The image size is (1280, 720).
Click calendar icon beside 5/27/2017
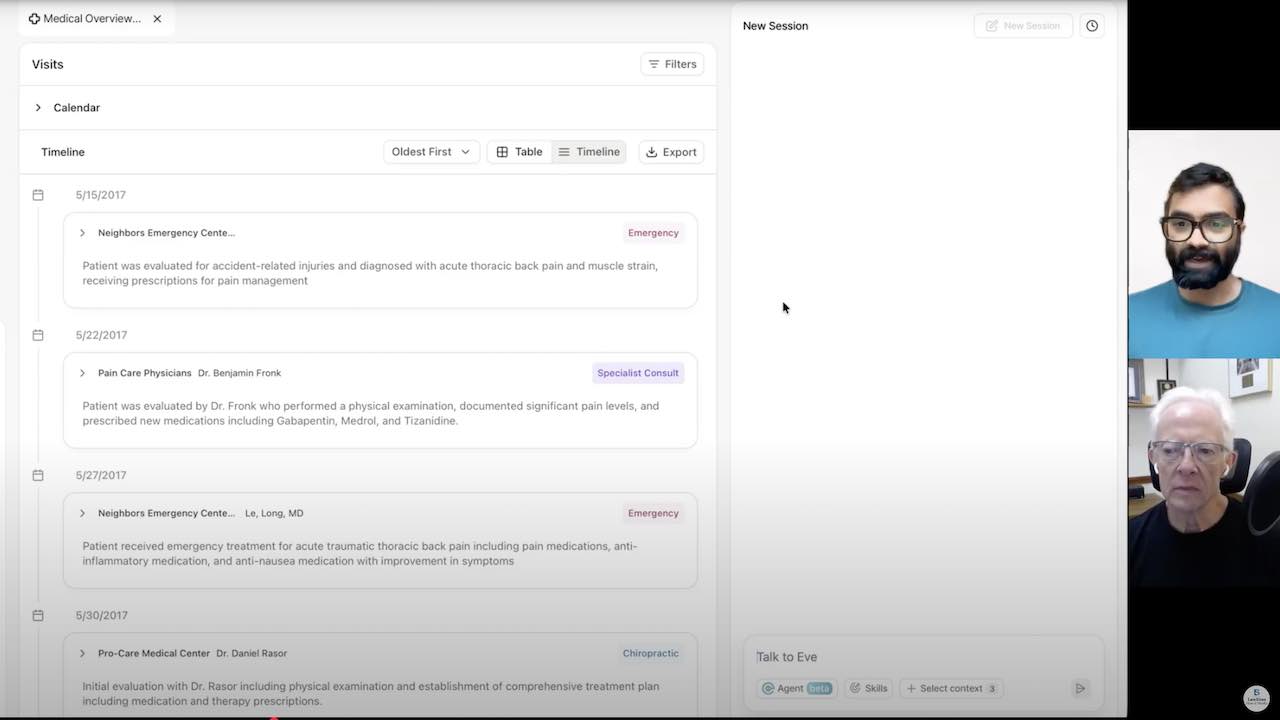coord(38,475)
